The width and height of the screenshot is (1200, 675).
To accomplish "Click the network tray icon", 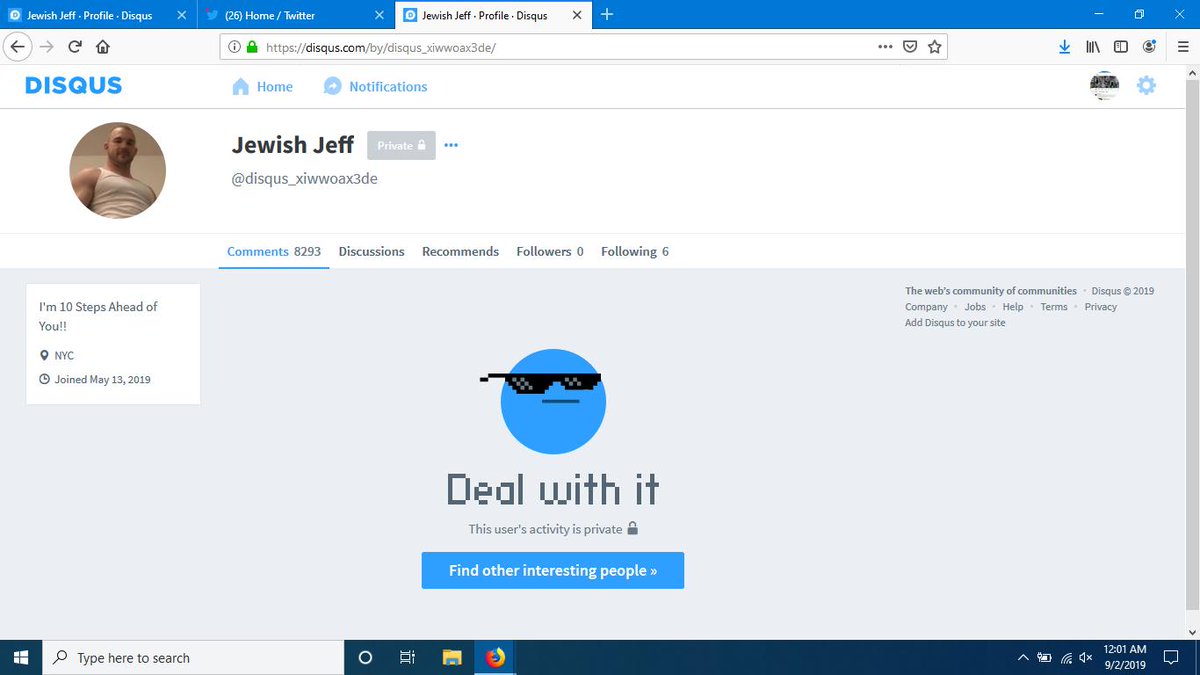I will (x=1066, y=657).
